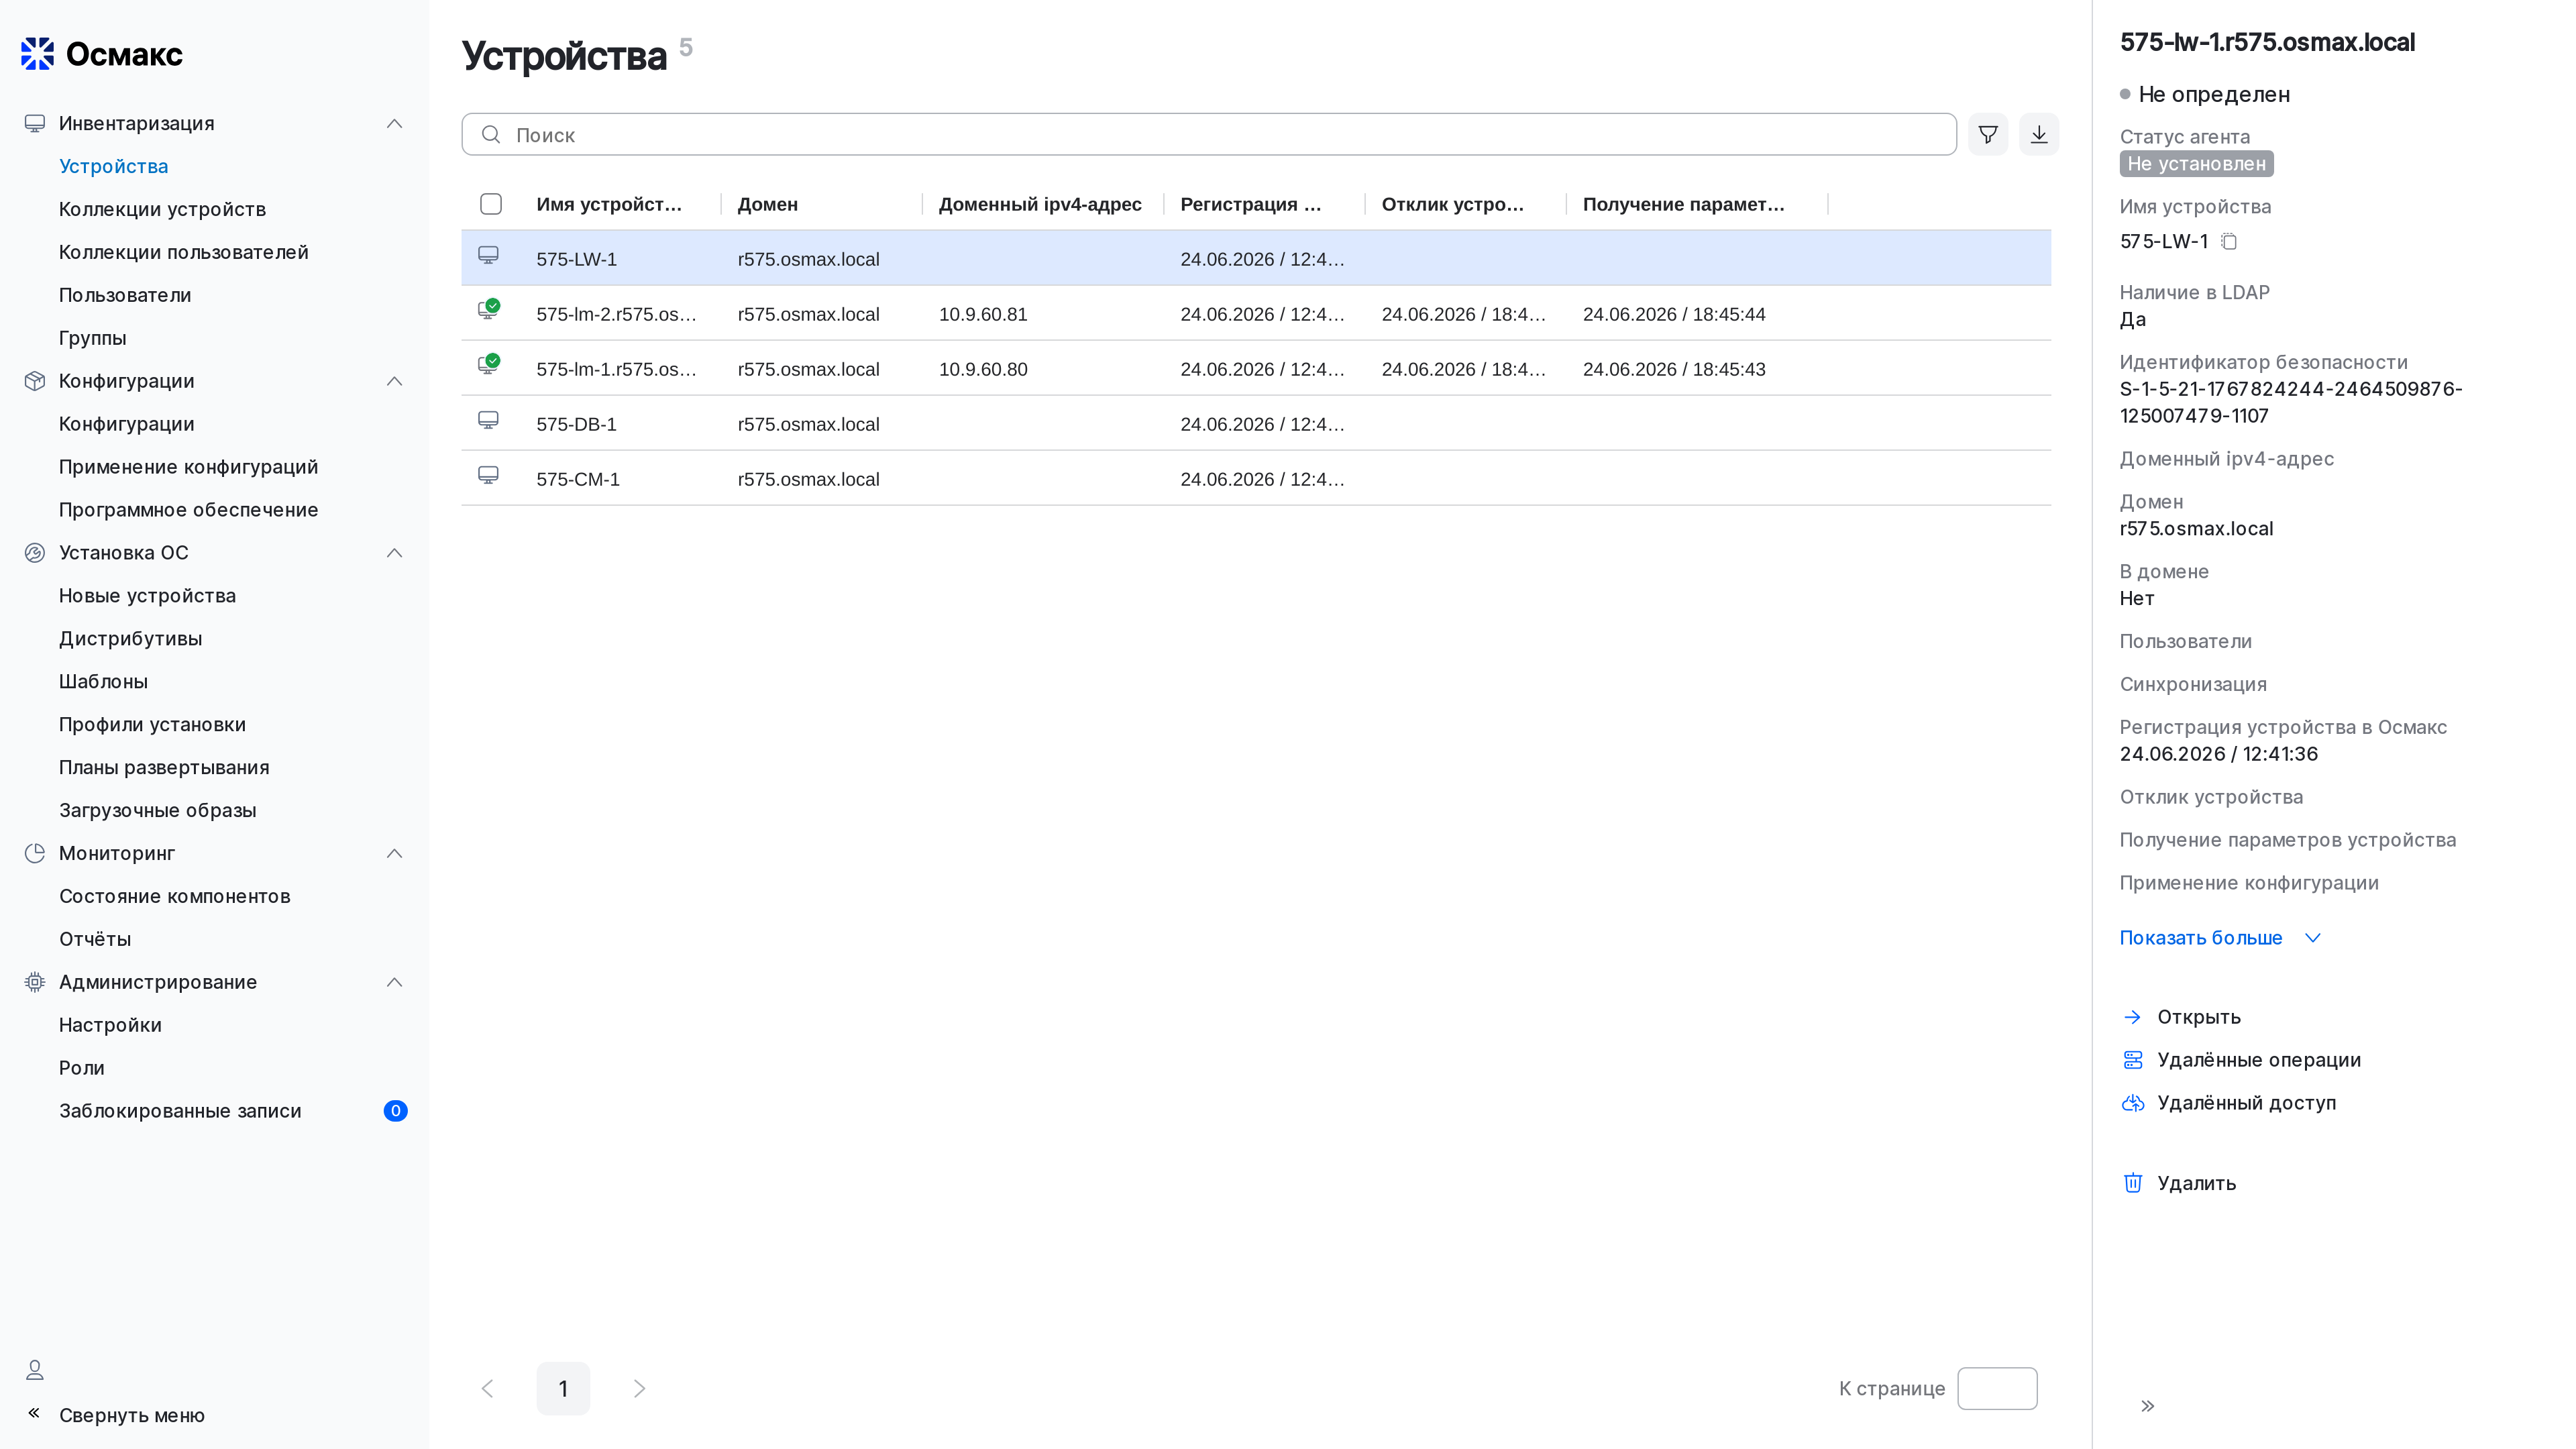Sort by Имя устройства column header
The image size is (2576, 1449).
click(609, 204)
